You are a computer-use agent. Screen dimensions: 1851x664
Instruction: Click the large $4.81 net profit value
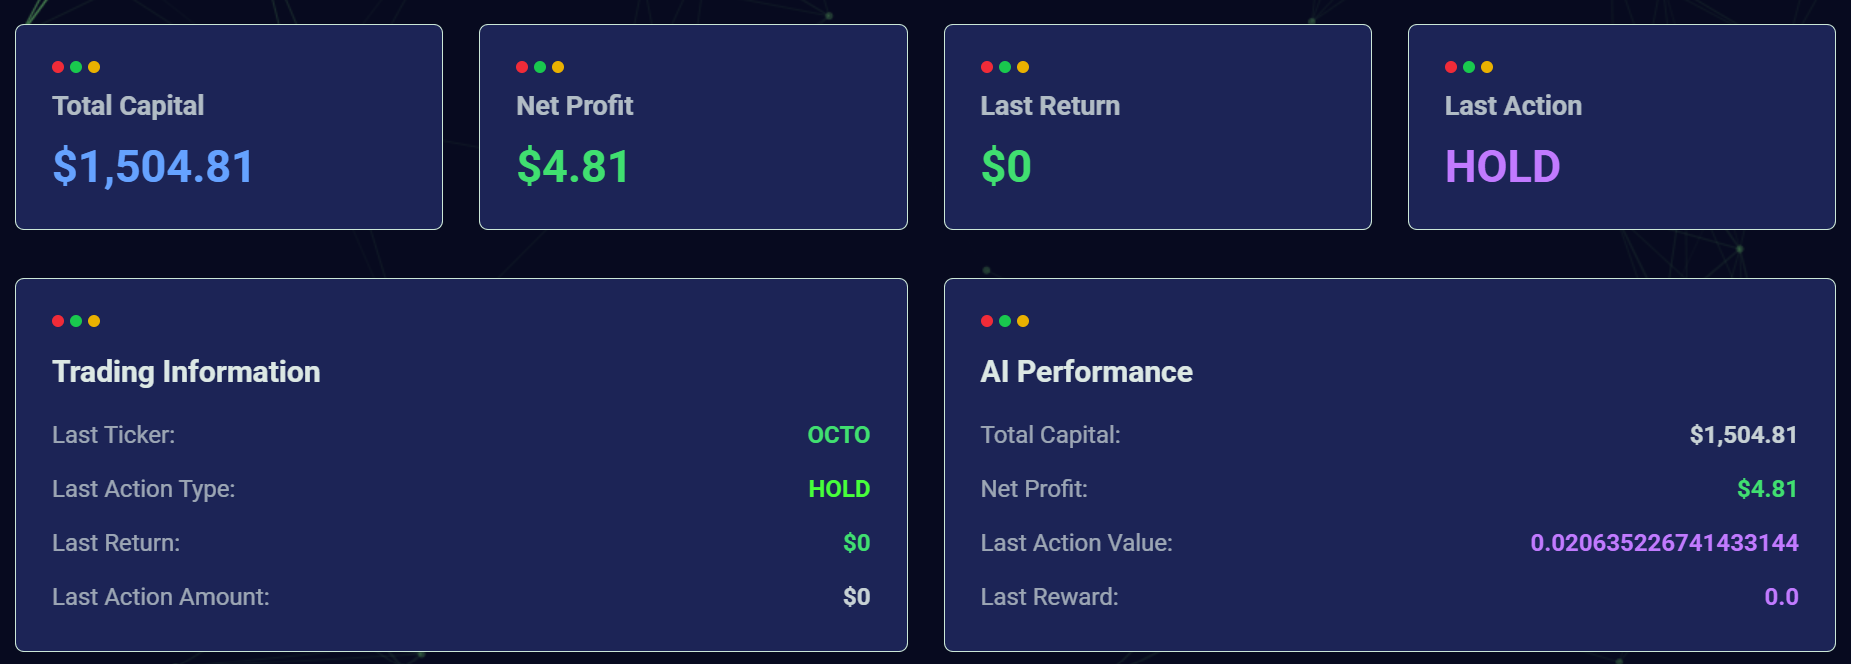(x=573, y=166)
